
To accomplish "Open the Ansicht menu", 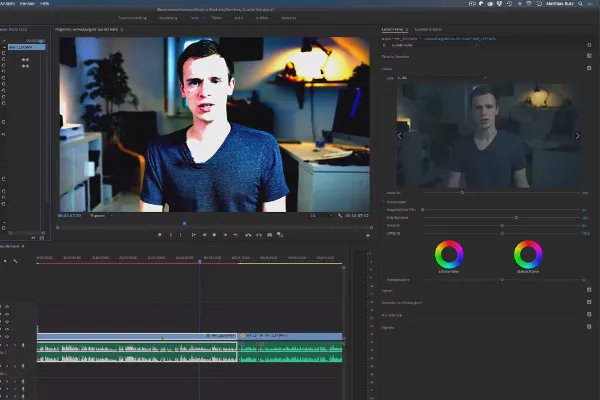I will (7, 3).
